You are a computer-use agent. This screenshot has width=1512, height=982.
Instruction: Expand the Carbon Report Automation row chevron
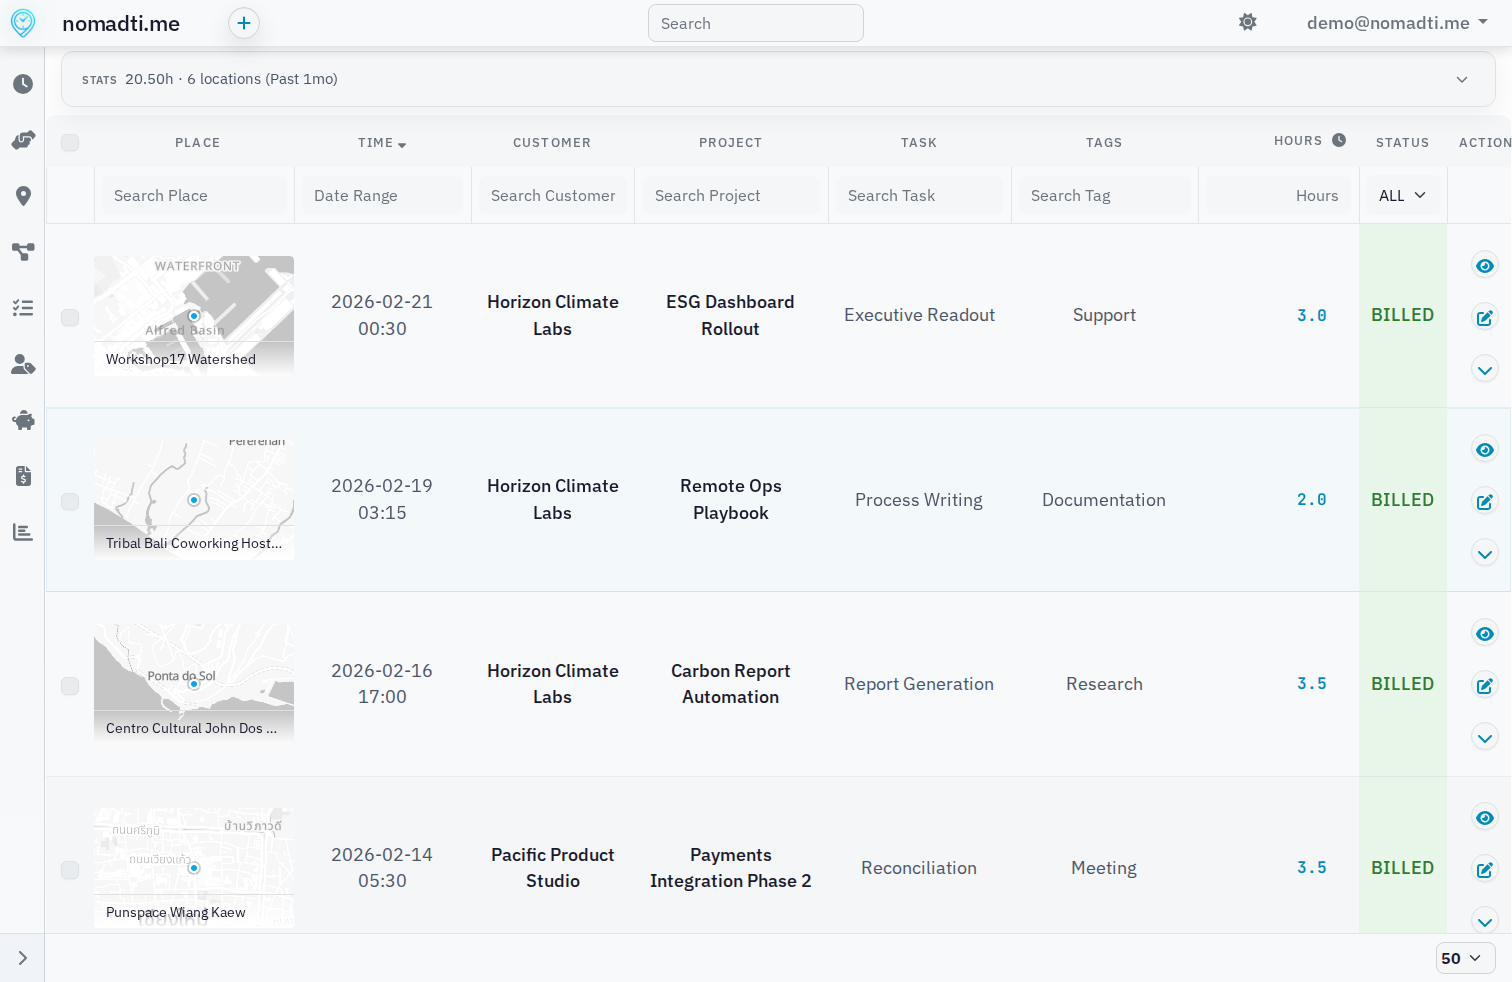point(1484,737)
